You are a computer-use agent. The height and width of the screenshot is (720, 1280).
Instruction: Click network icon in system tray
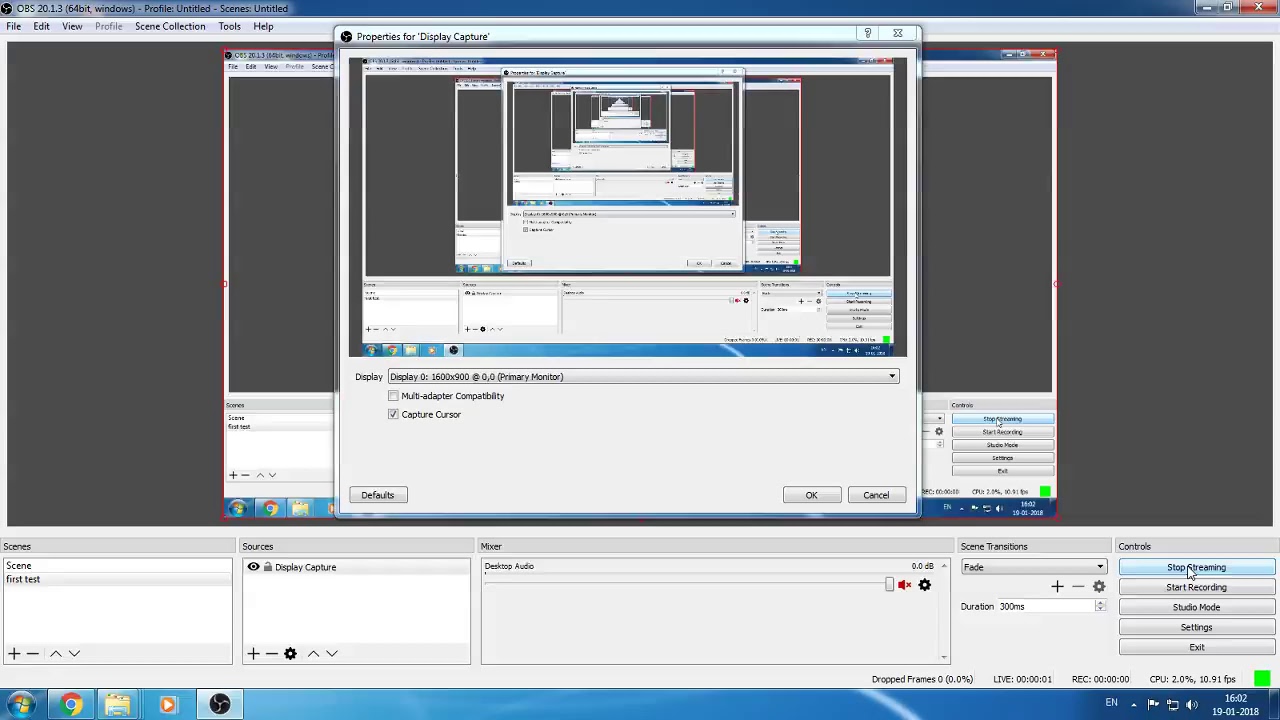point(1173,705)
